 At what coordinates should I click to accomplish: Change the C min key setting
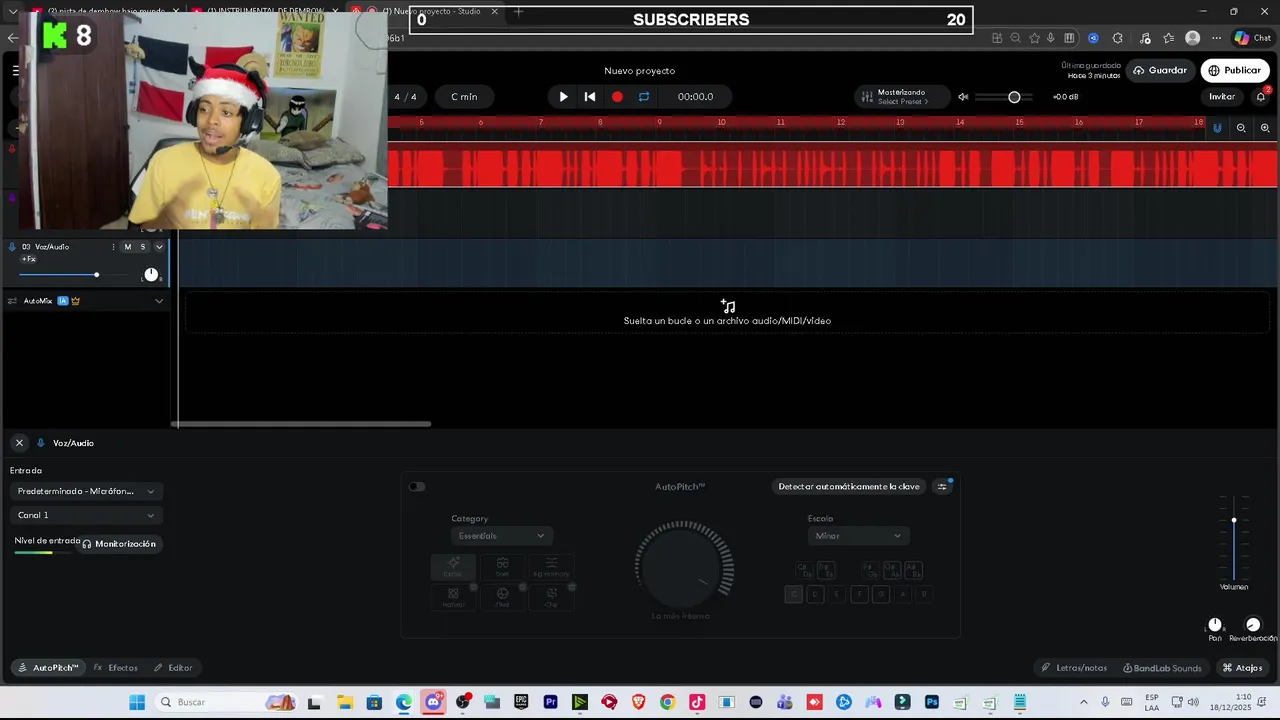pos(464,97)
